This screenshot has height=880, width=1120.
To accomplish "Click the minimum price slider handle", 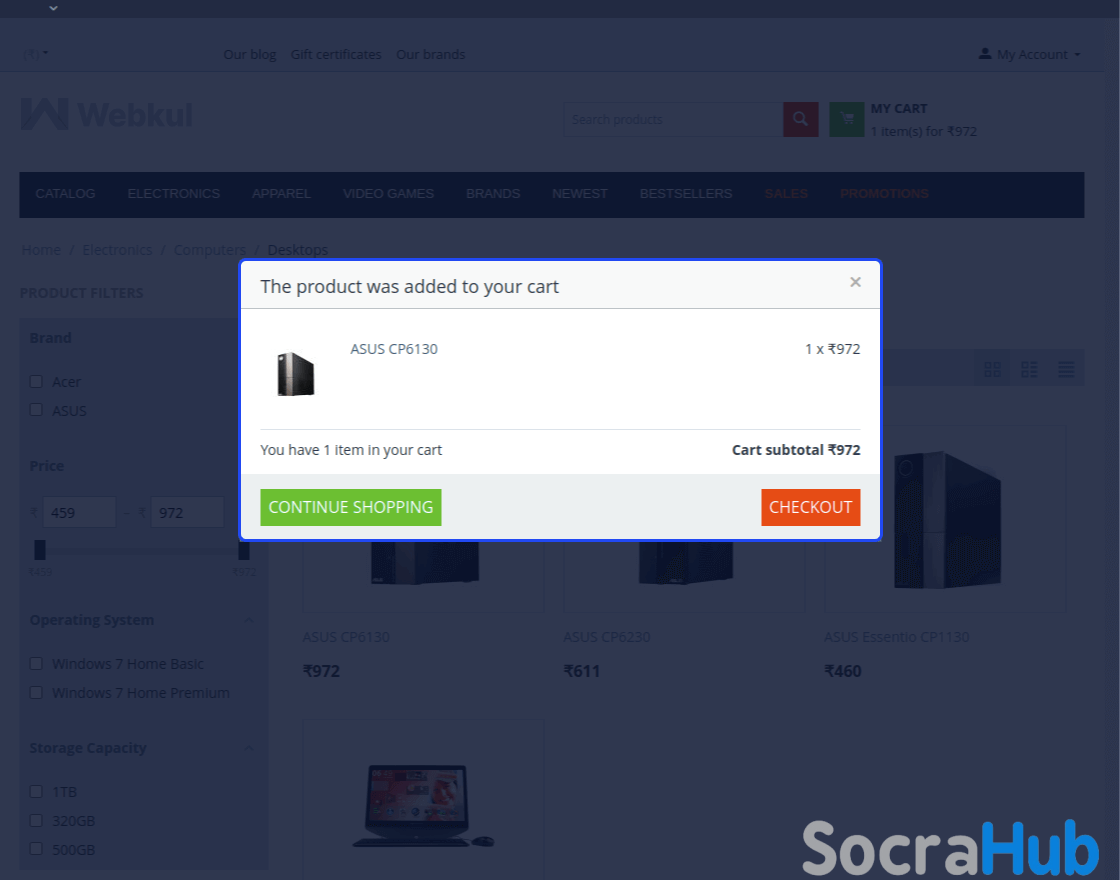I will (x=40, y=550).
